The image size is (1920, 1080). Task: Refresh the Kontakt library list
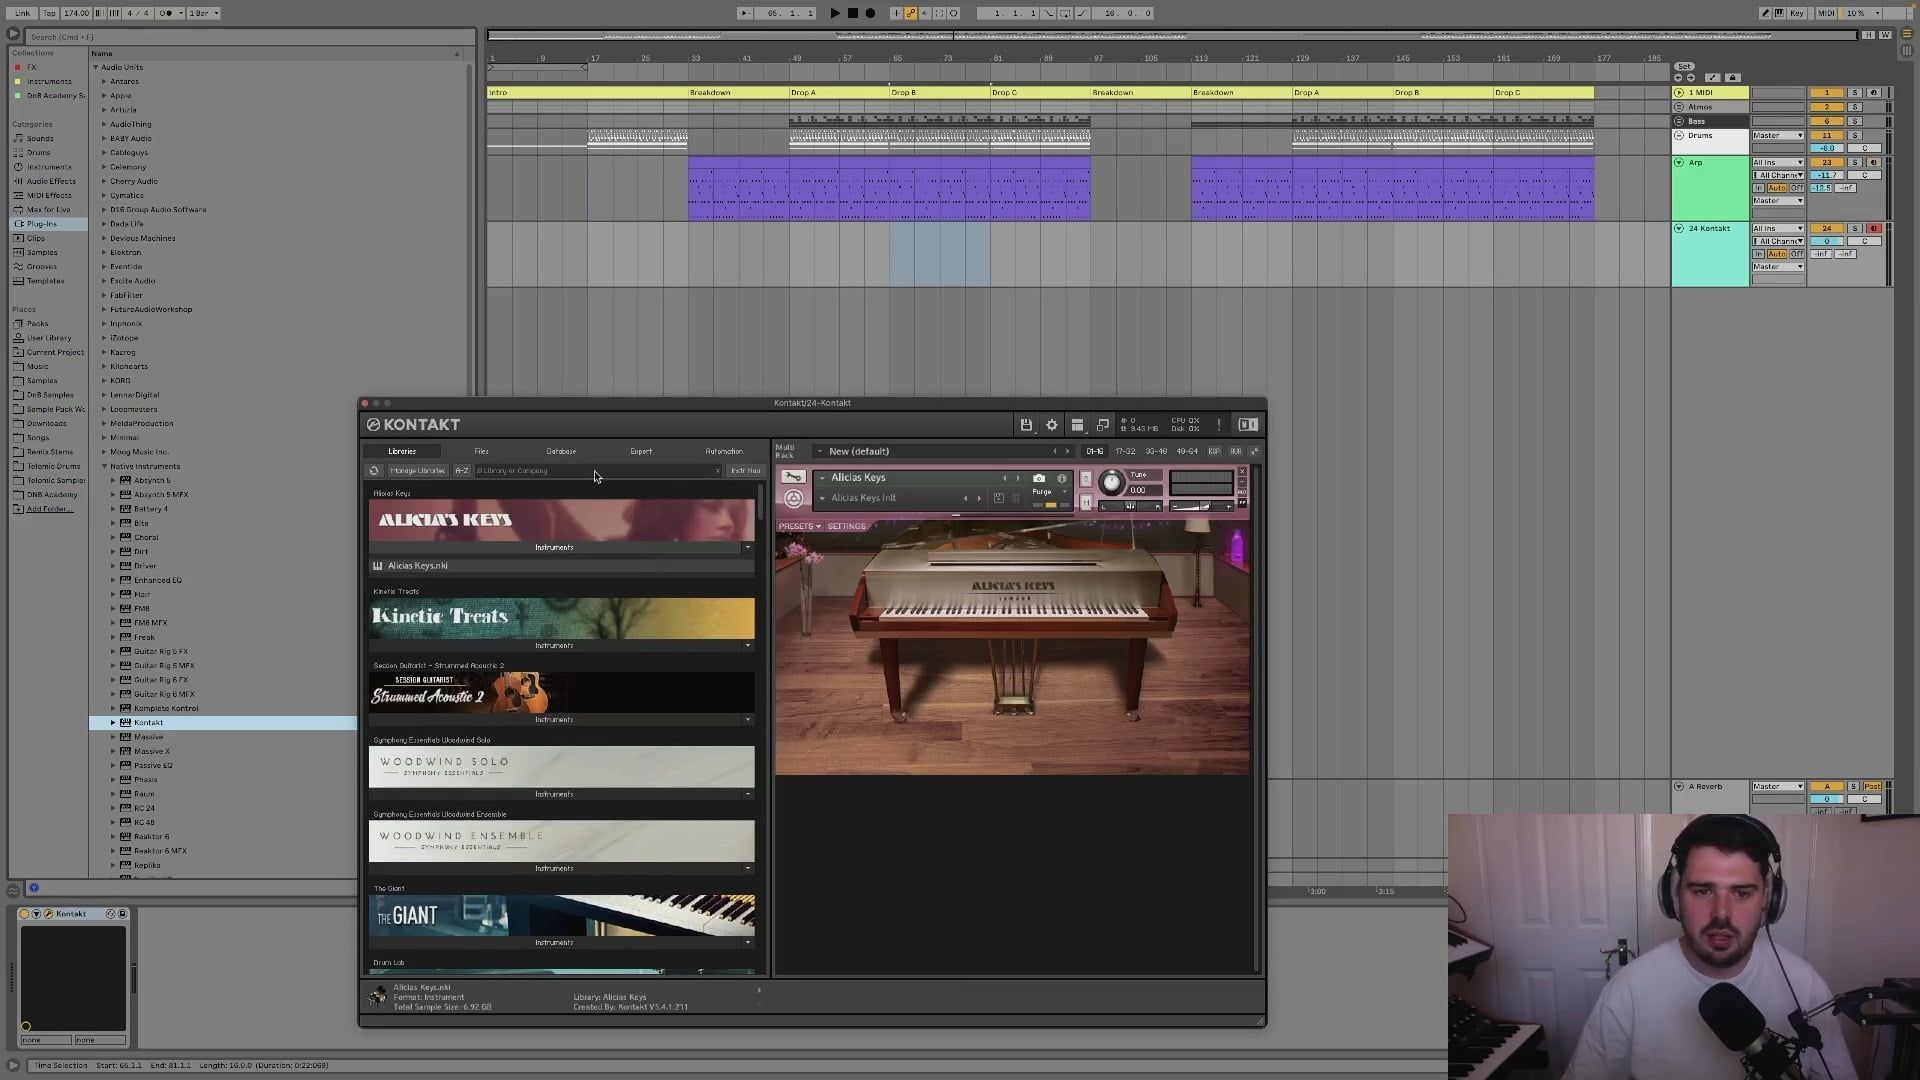coord(374,471)
